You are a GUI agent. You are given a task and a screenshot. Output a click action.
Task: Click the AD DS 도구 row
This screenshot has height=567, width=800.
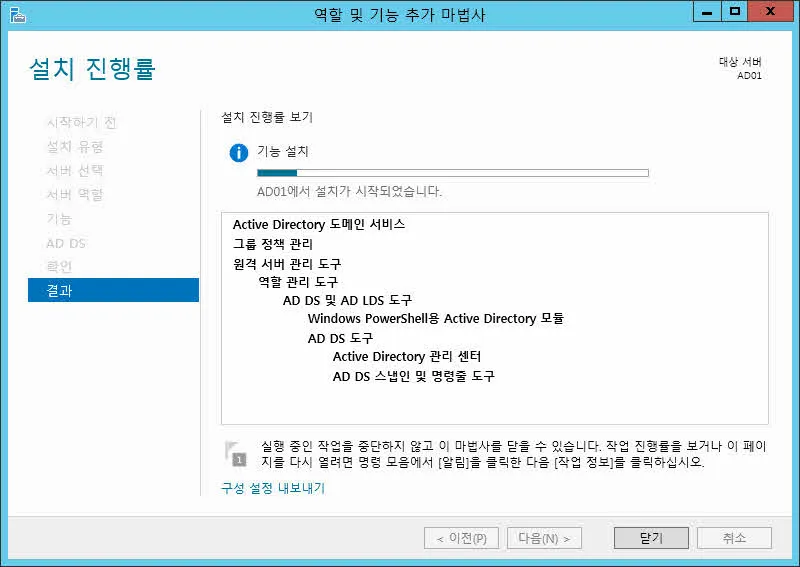coord(340,338)
